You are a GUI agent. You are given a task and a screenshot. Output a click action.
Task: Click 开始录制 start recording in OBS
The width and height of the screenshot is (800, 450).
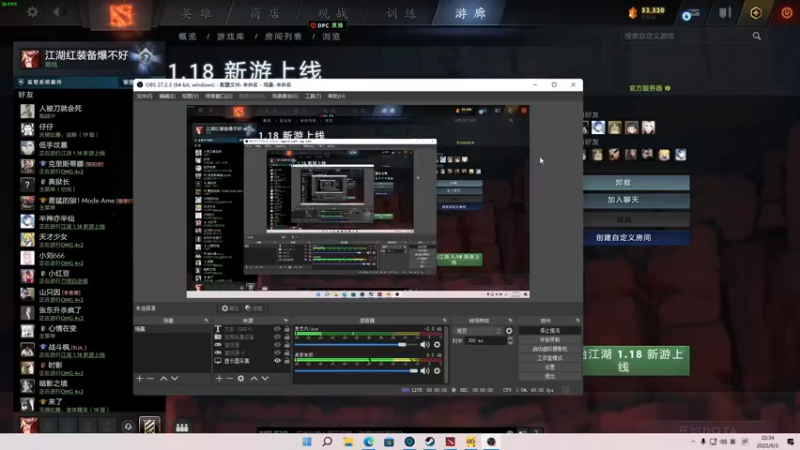tap(549, 340)
